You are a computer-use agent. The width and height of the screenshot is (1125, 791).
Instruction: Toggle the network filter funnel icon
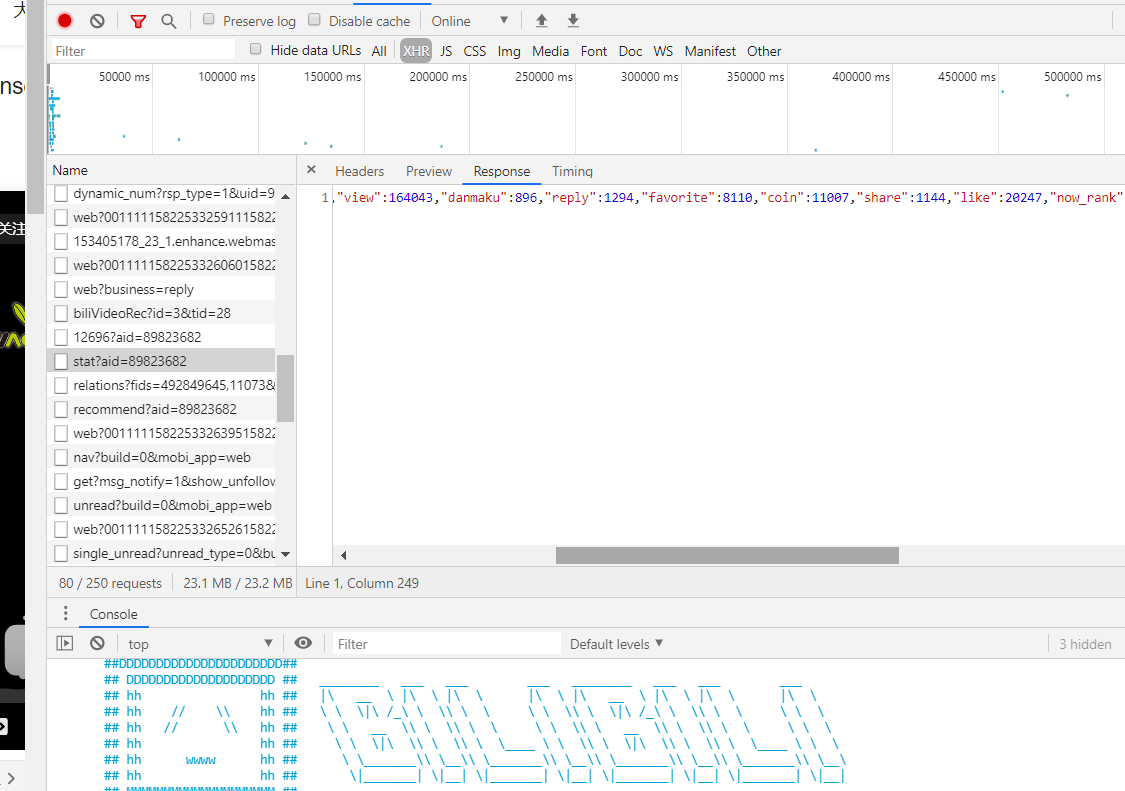tap(138, 21)
